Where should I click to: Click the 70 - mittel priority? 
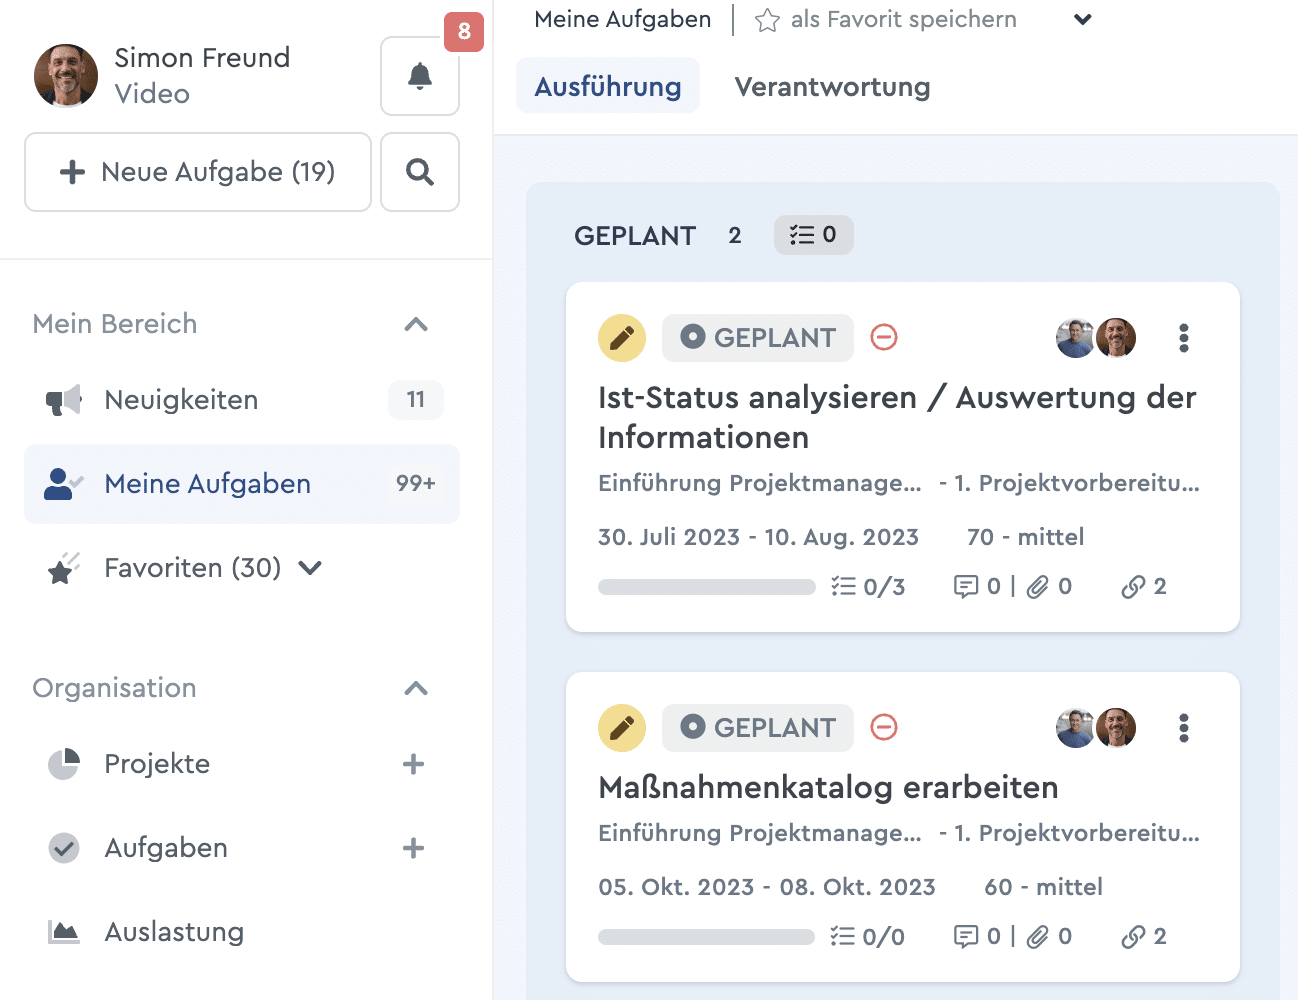tap(1025, 537)
